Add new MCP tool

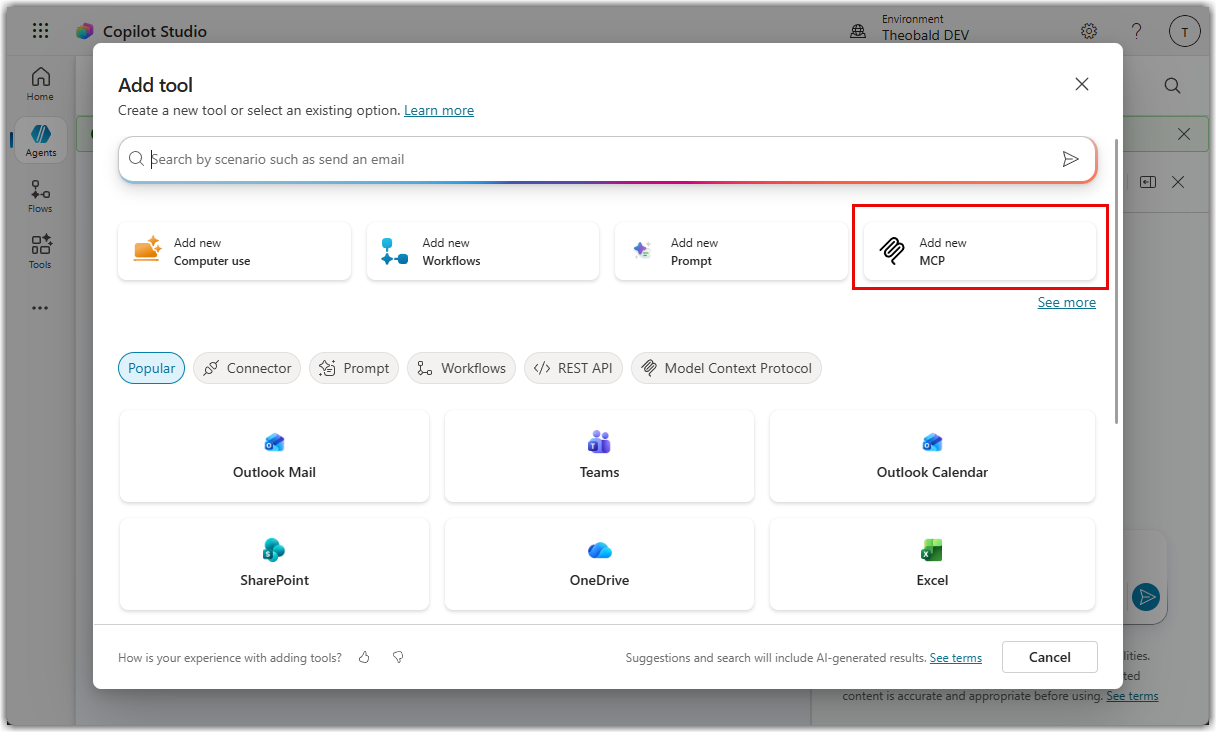980,251
